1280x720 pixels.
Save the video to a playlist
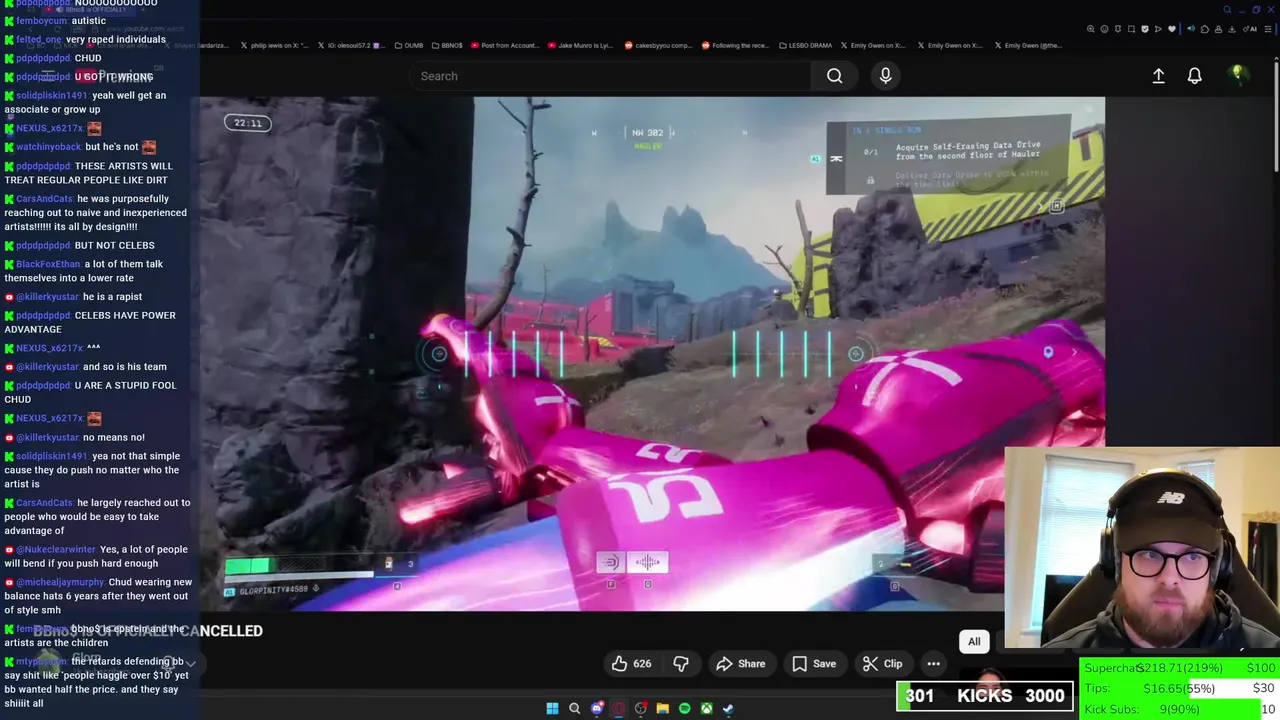pyautogui.click(x=814, y=663)
